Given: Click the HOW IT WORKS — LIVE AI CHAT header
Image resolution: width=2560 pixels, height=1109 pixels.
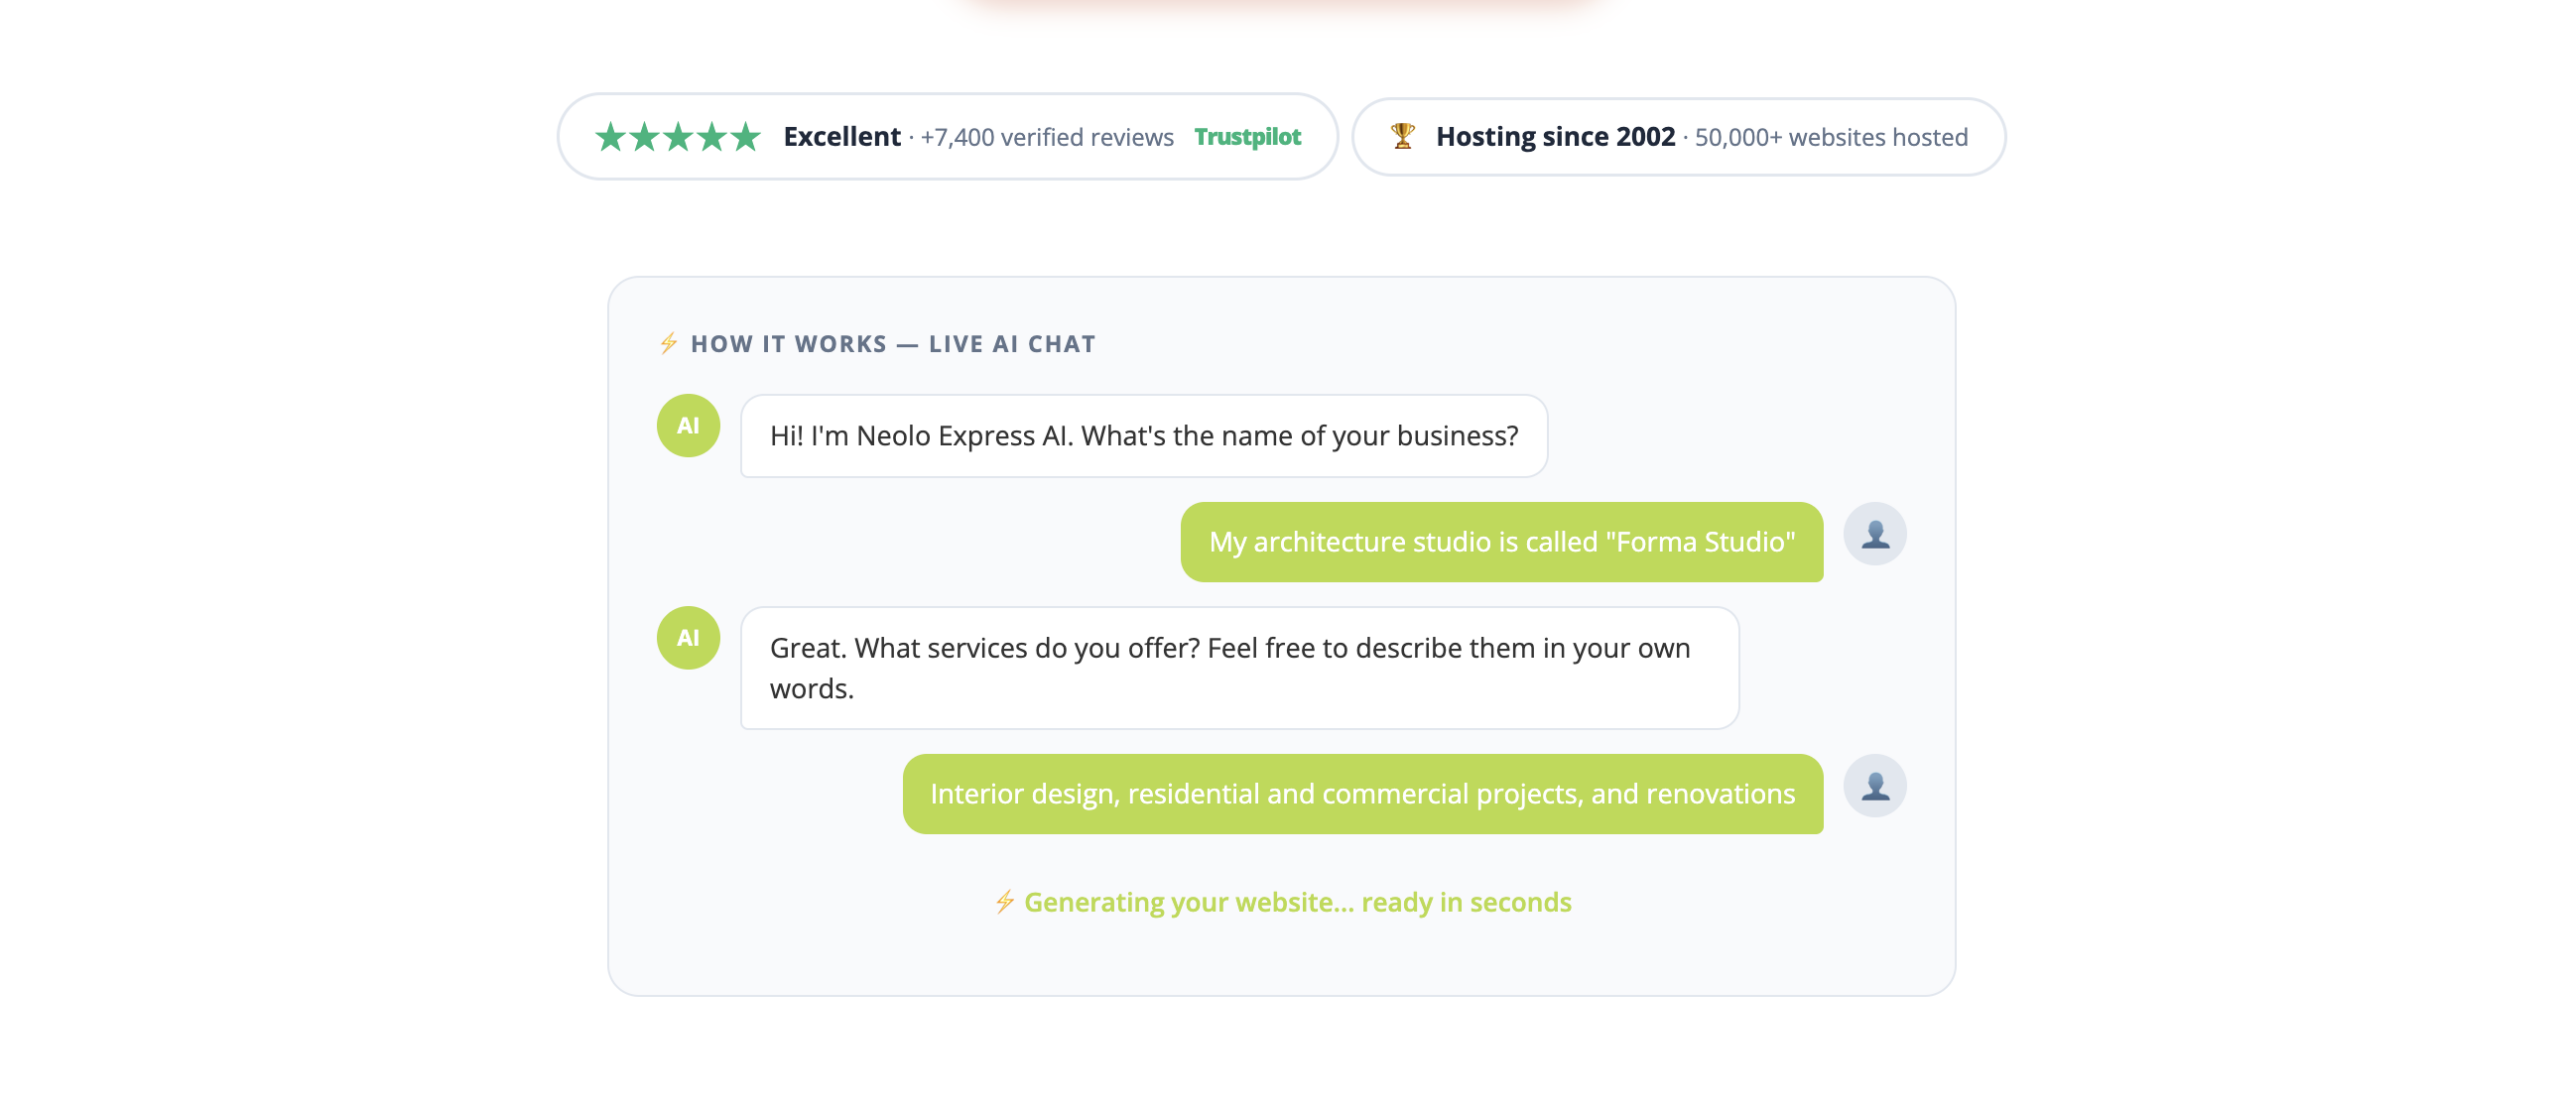Looking at the screenshot, I should [893, 343].
